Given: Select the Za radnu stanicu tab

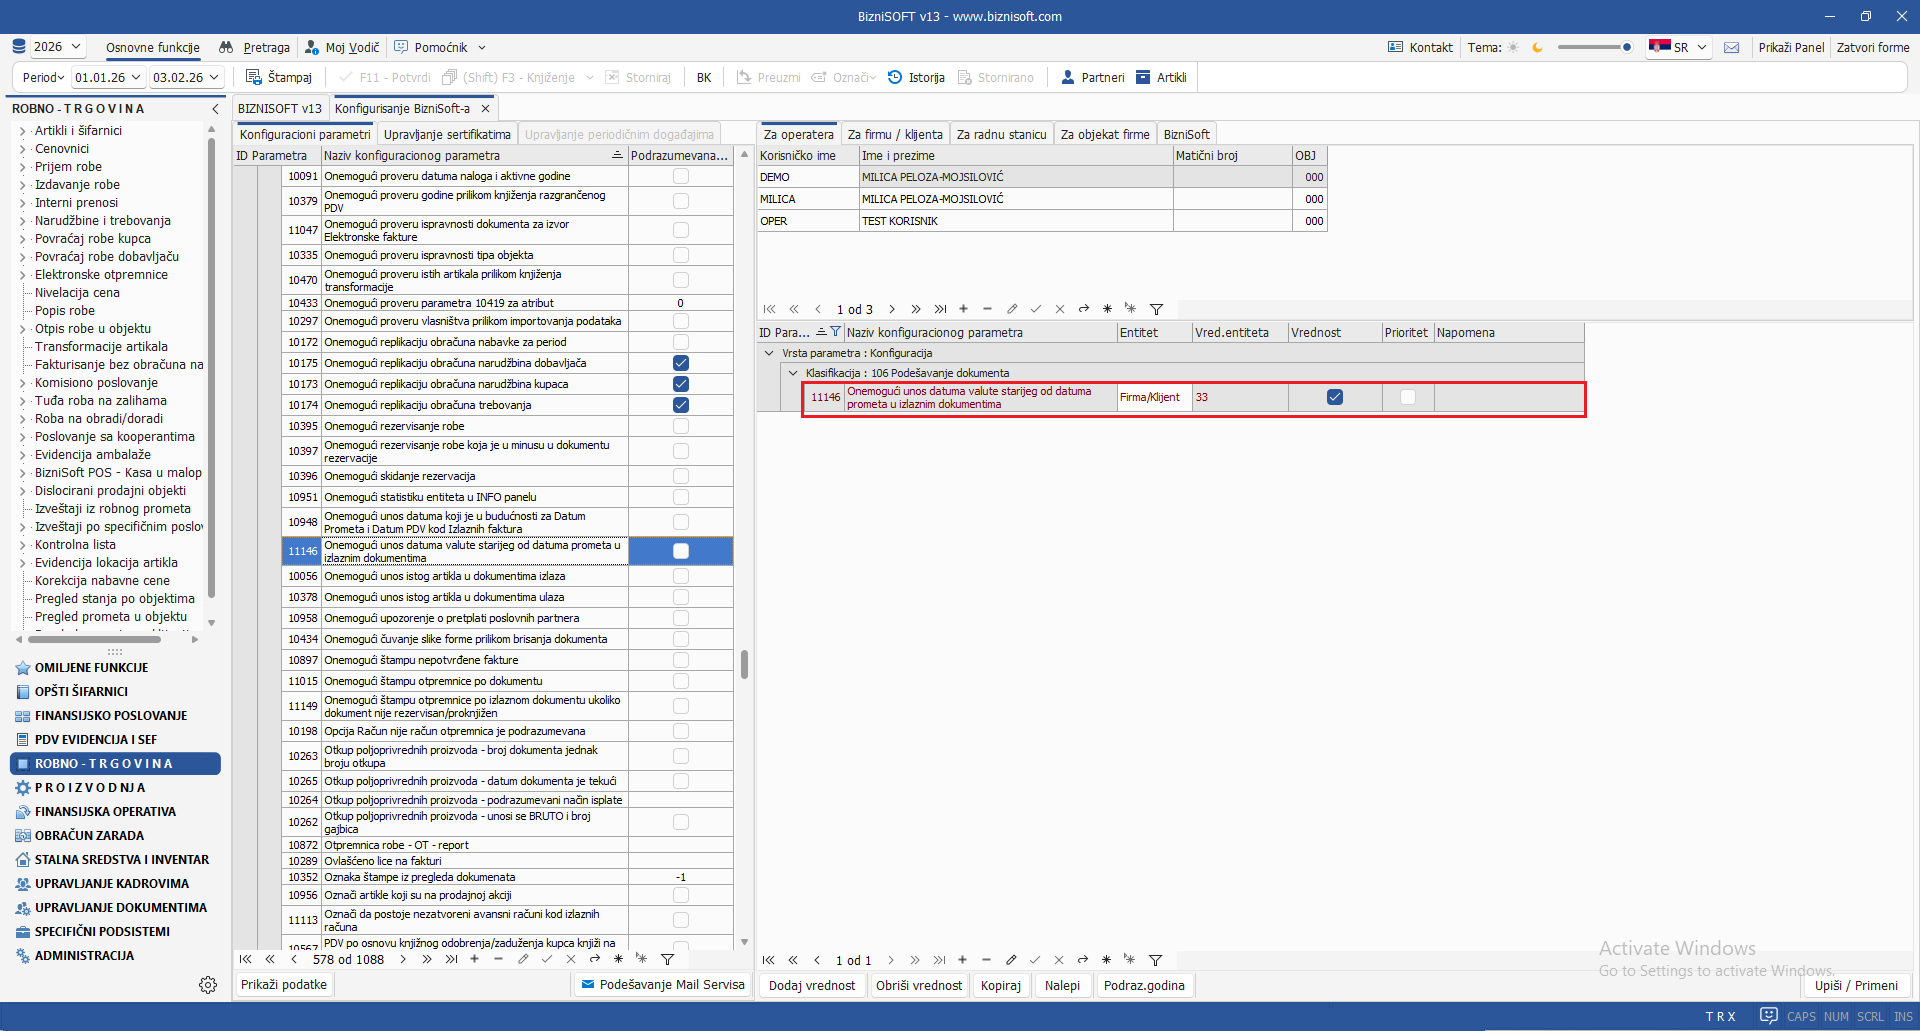Looking at the screenshot, I should [x=1001, y=134].
